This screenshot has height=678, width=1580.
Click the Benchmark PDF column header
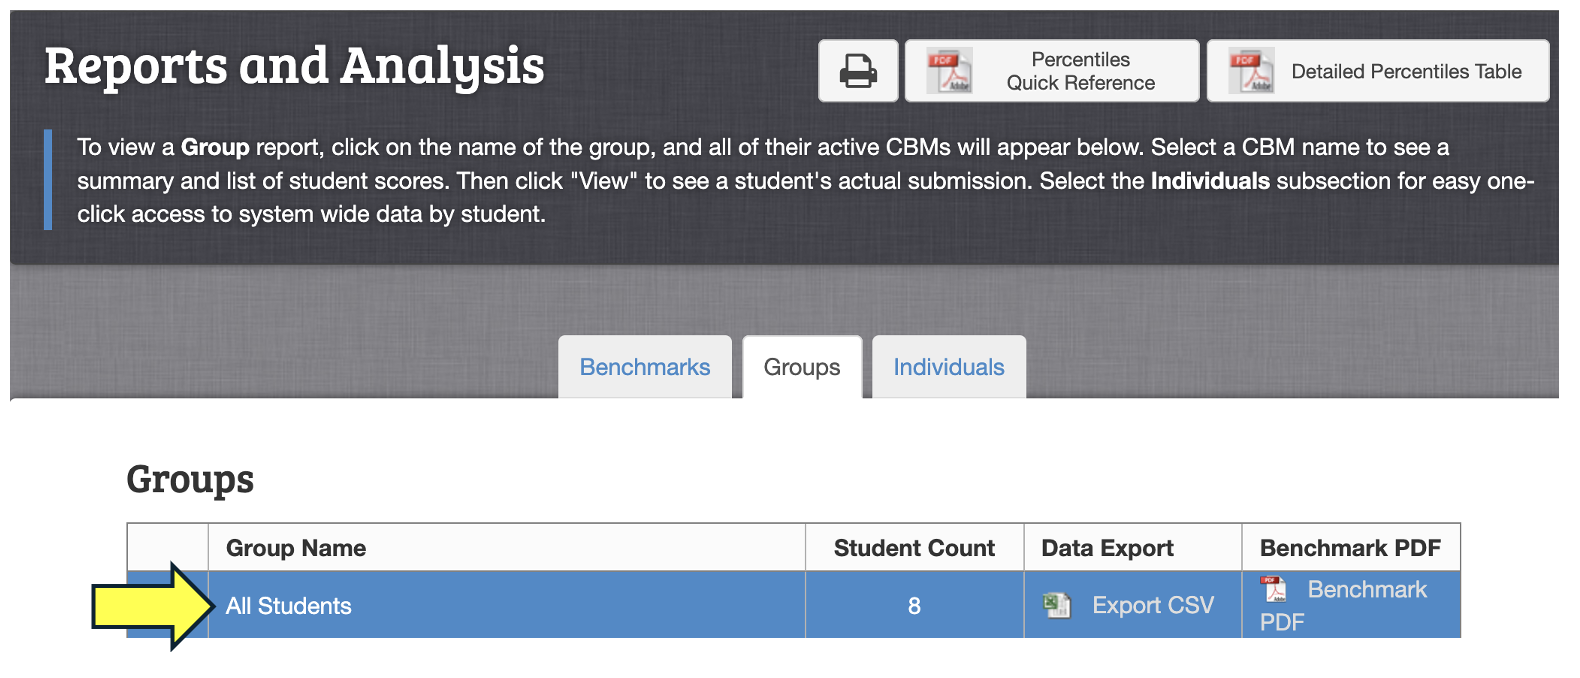point(1351,548)
